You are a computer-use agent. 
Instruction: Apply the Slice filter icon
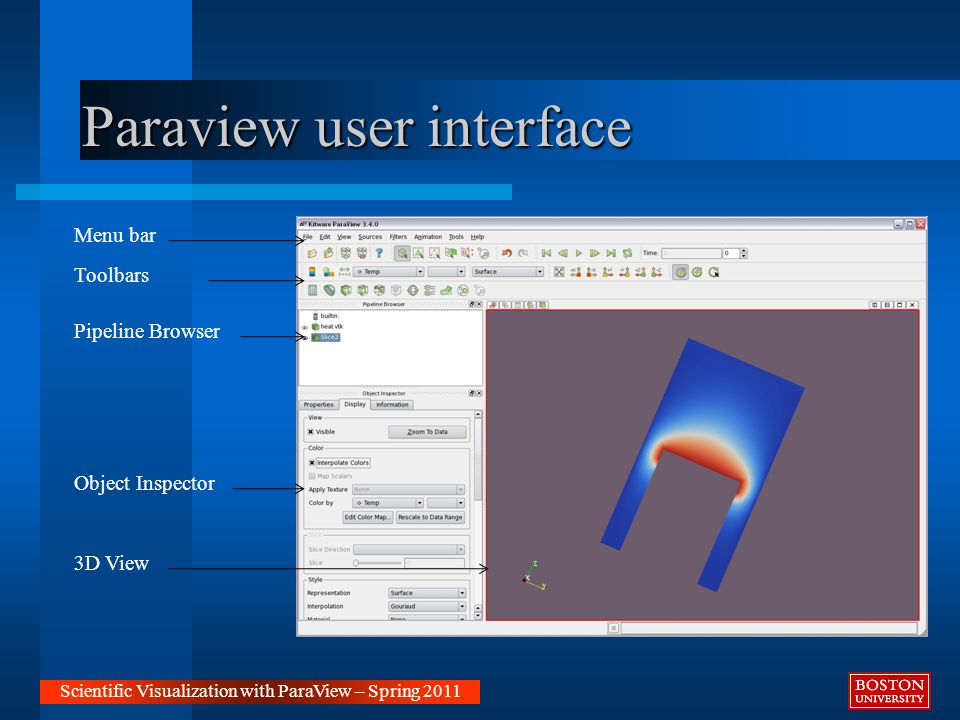[363, 290]
